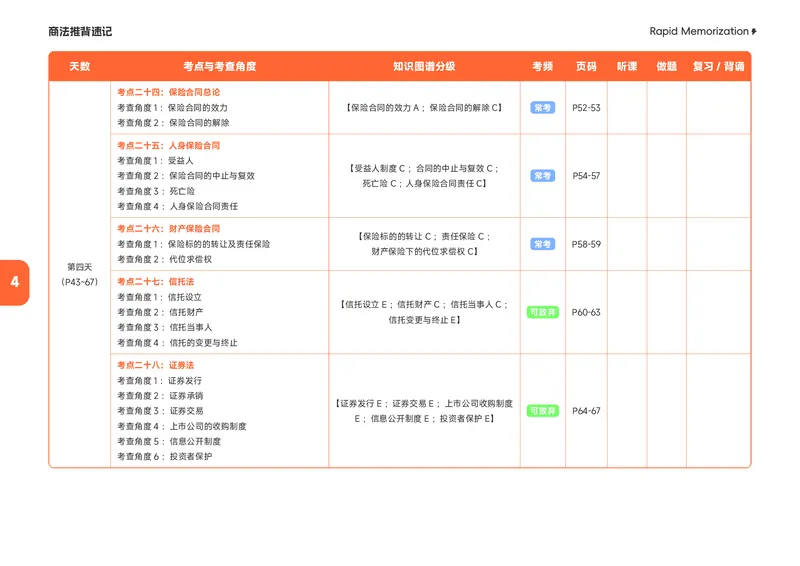Click the 常考 badge in the P54-57 row
Screen dimensions: 800x566
point(542,176)
